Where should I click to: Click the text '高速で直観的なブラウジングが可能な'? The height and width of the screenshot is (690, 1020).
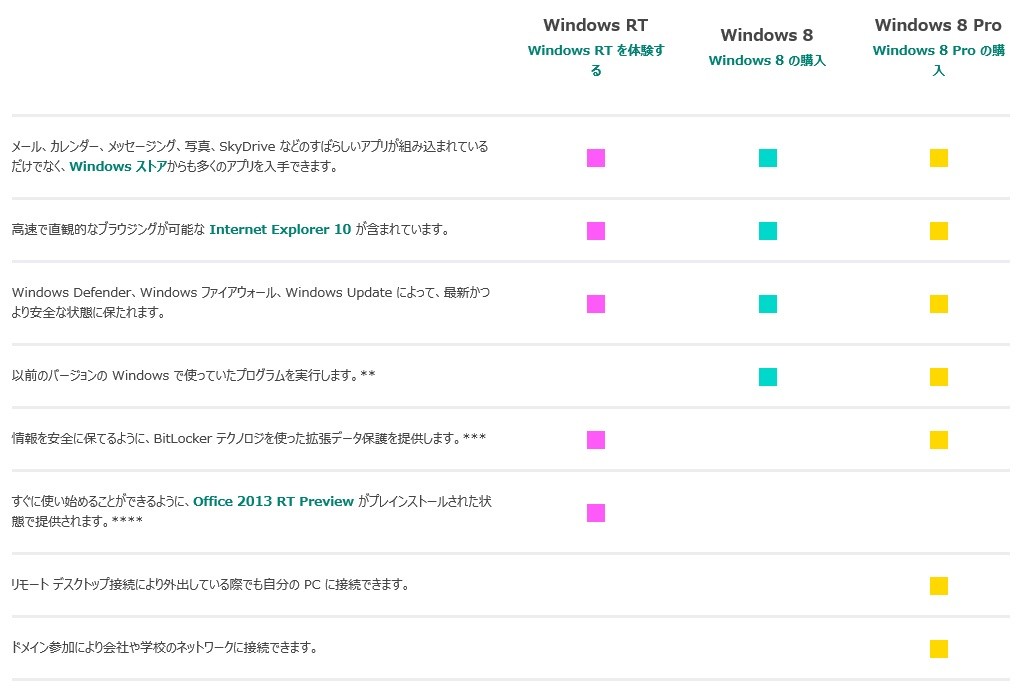(108, 230)
